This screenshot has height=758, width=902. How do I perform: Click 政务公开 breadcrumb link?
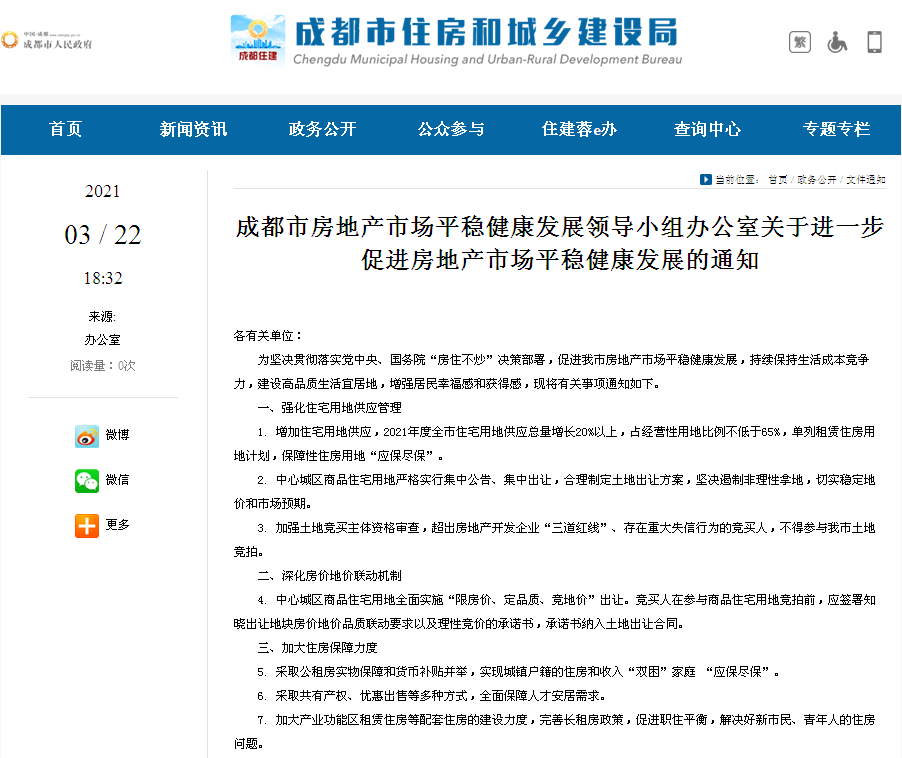pos(817,180)
